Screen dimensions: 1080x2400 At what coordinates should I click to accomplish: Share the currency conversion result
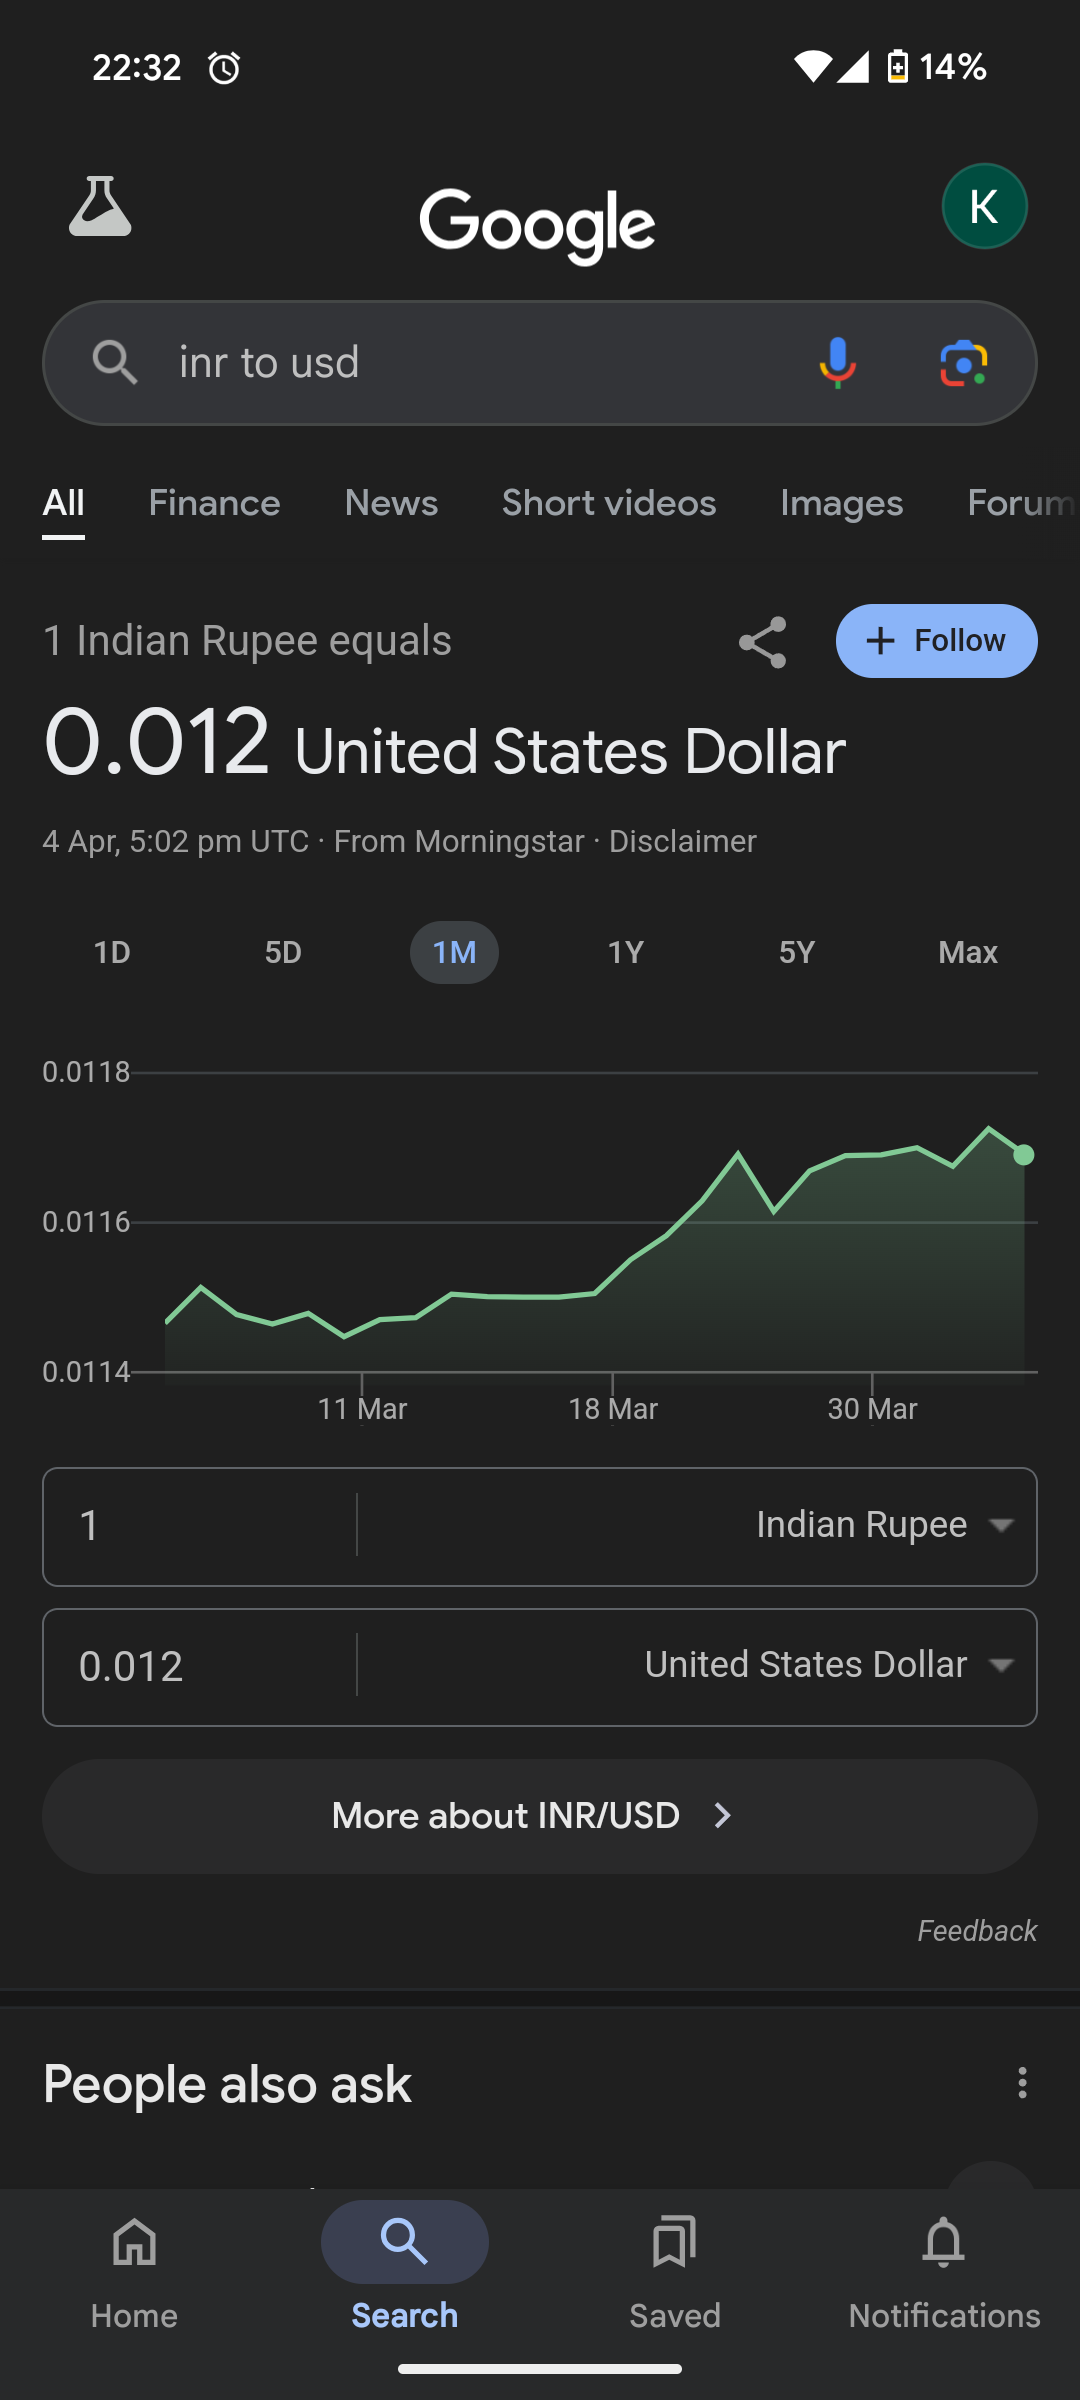tap(762, 641)
